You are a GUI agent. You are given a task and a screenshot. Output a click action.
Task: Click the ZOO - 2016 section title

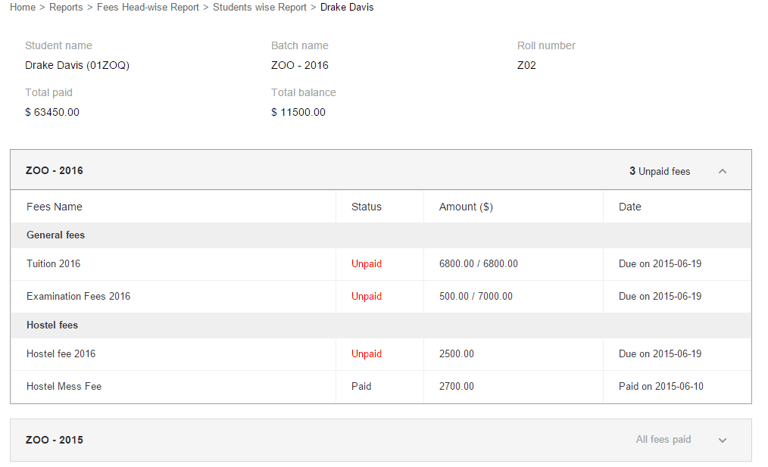click(54, 171)
